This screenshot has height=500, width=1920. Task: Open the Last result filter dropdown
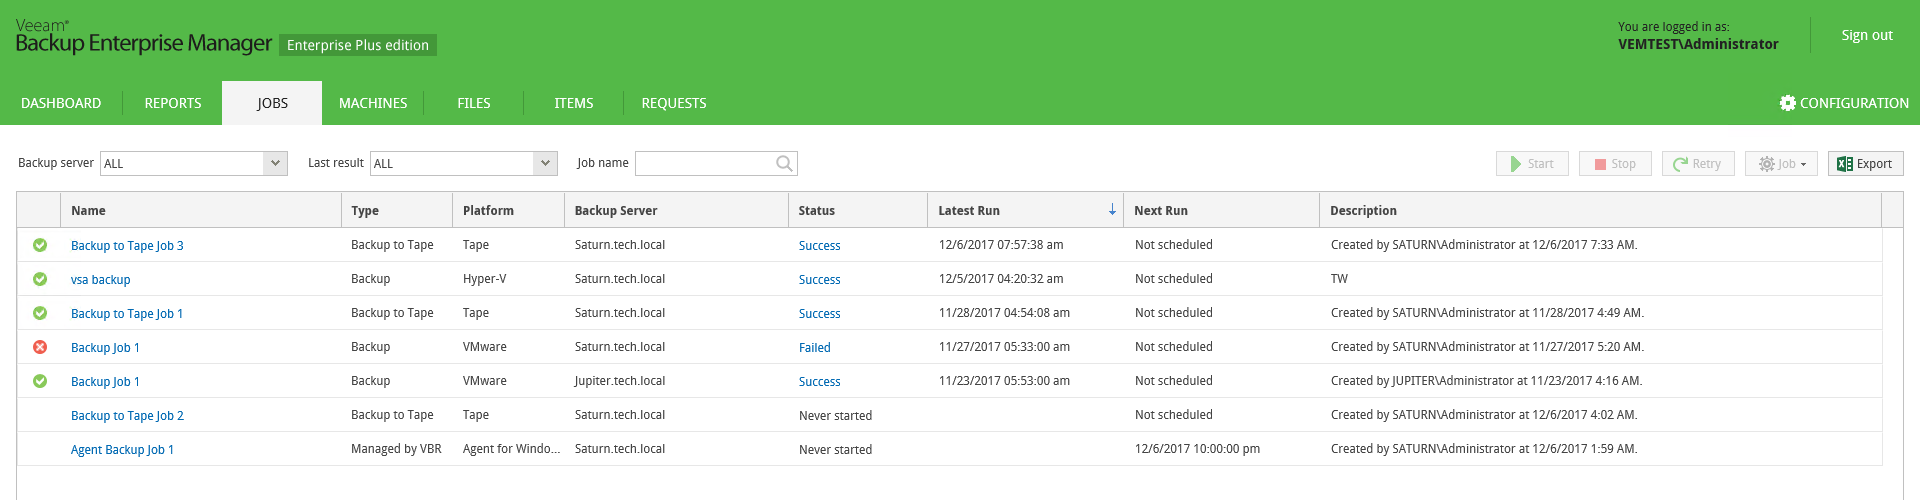(x=545, y=163)
